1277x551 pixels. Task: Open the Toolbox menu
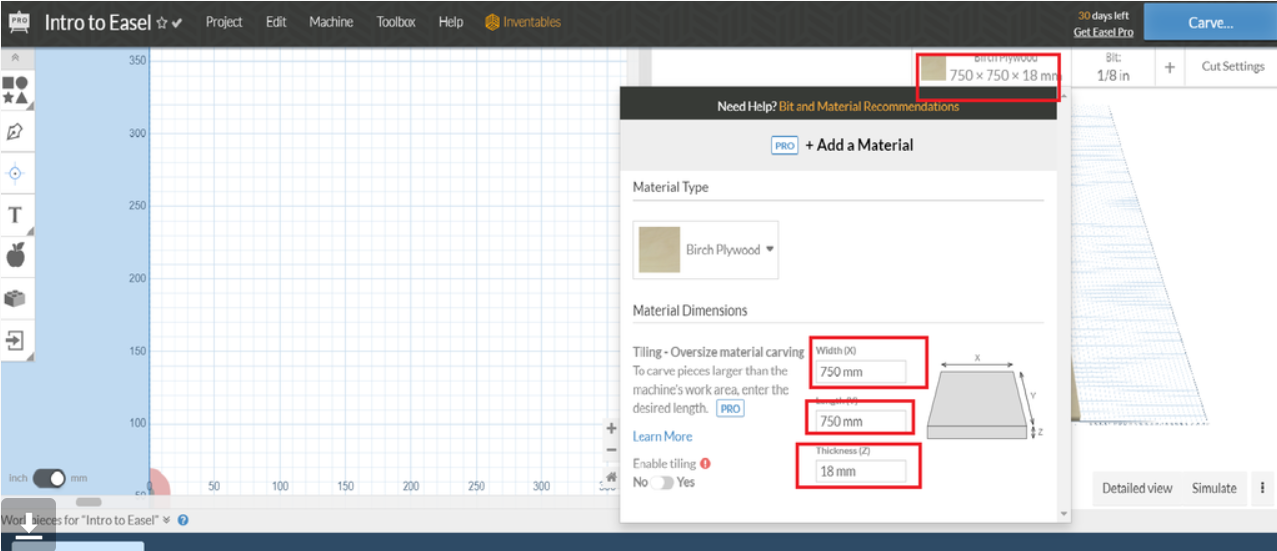pyautogui.click(x=396, y=22)
